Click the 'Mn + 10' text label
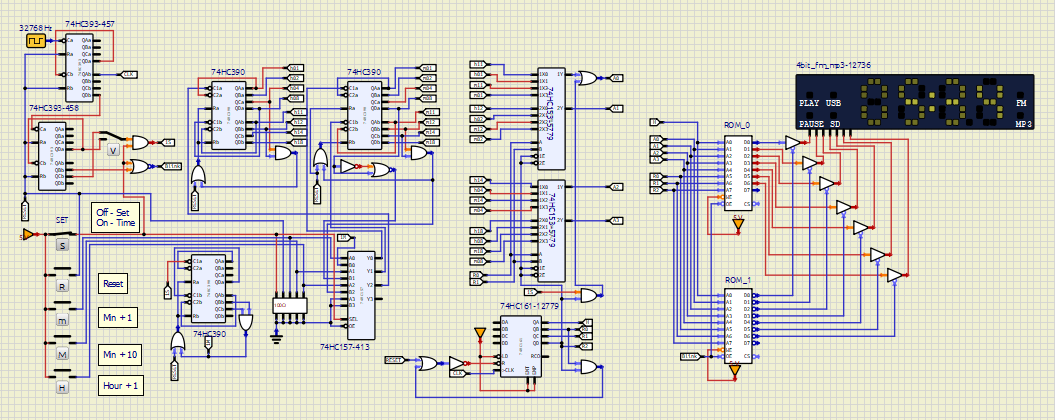This screenshot has width=1055, height=420. [122, 353]
